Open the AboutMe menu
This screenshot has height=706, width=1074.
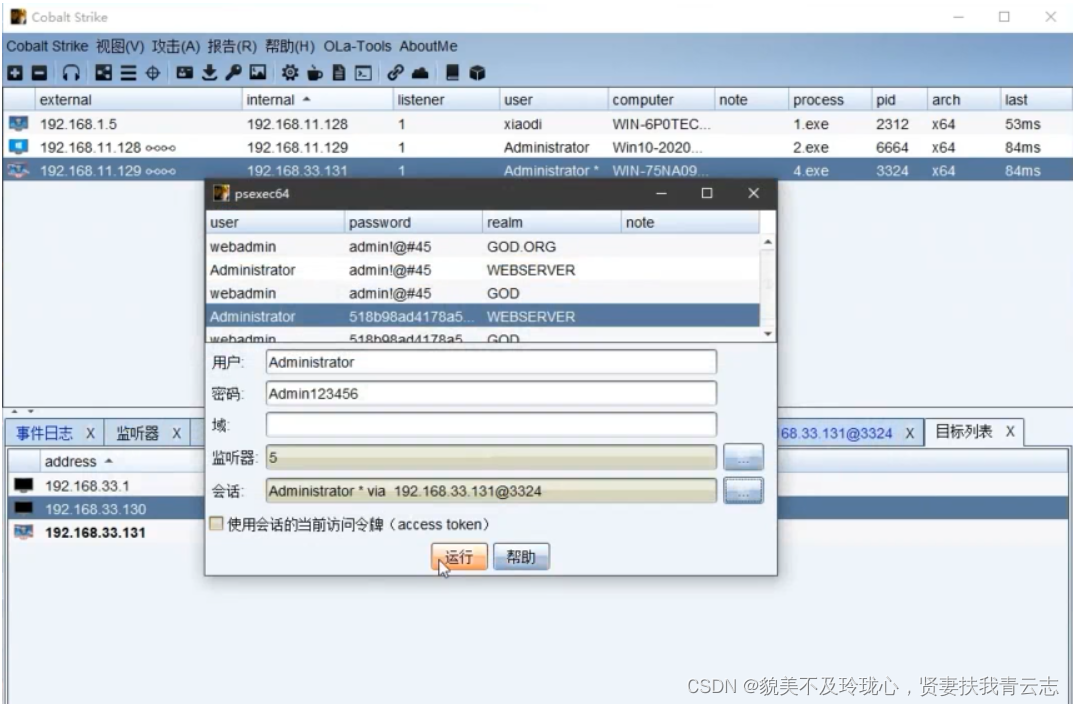[428, 46]
